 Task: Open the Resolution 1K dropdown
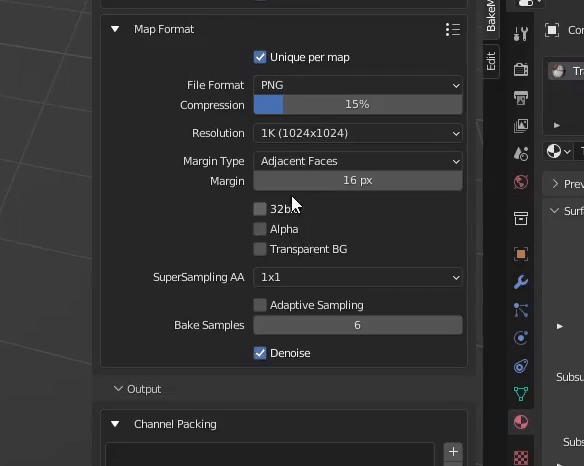[x=358, y=133]
